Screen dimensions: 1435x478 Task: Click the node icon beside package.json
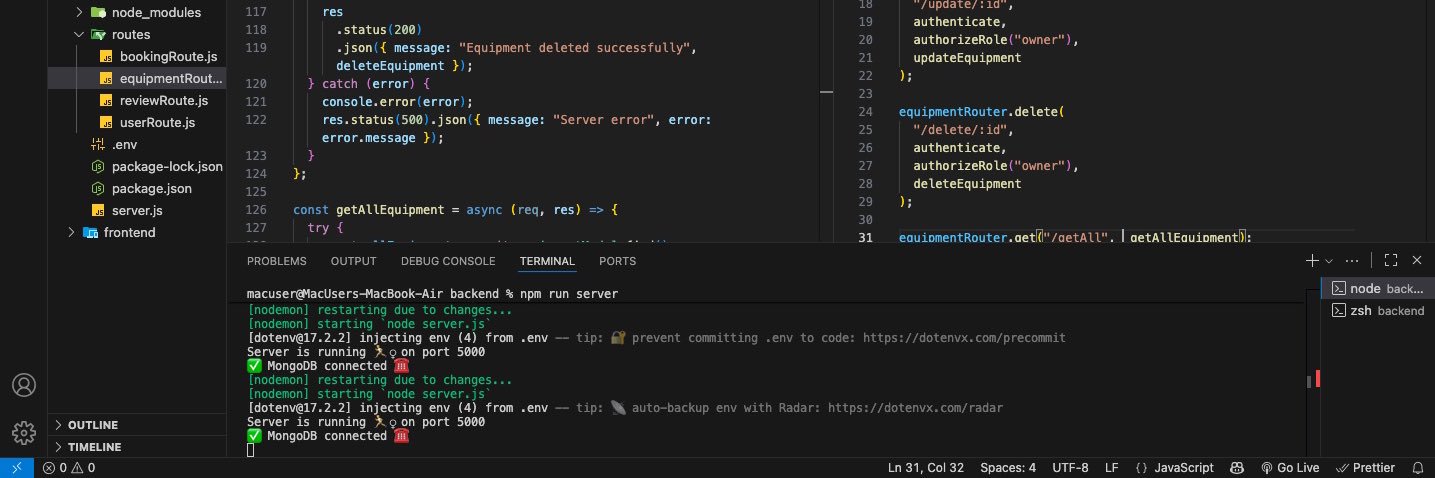[98, 189]
